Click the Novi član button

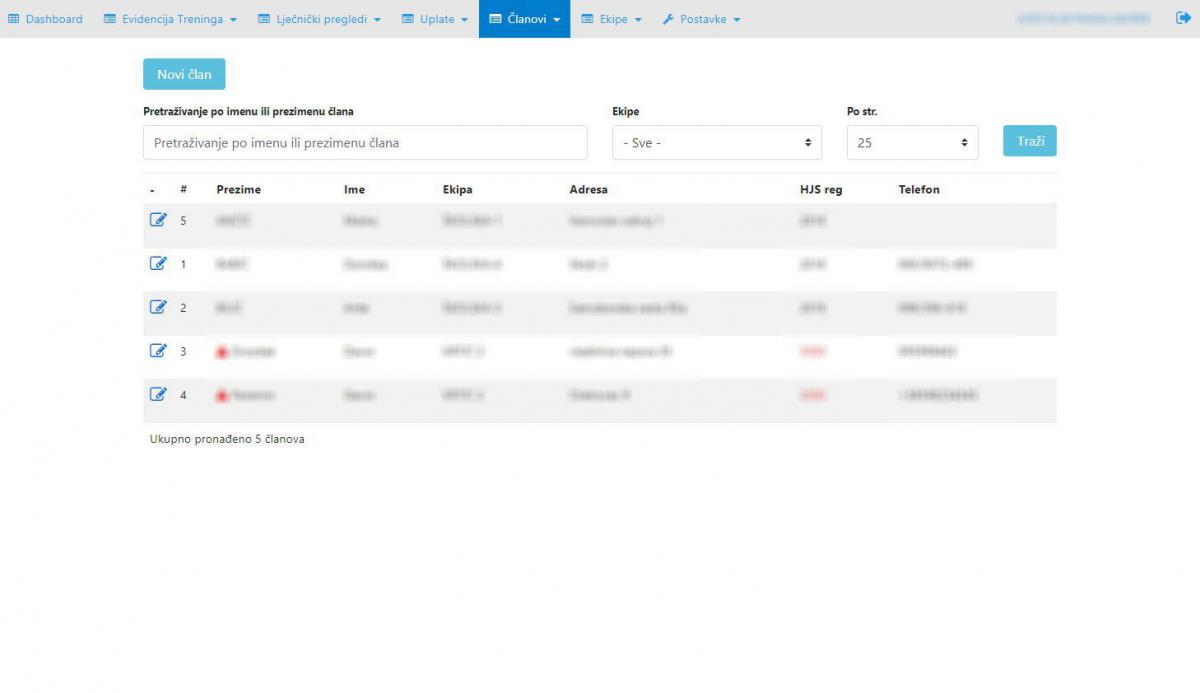[x=184, y=74]
